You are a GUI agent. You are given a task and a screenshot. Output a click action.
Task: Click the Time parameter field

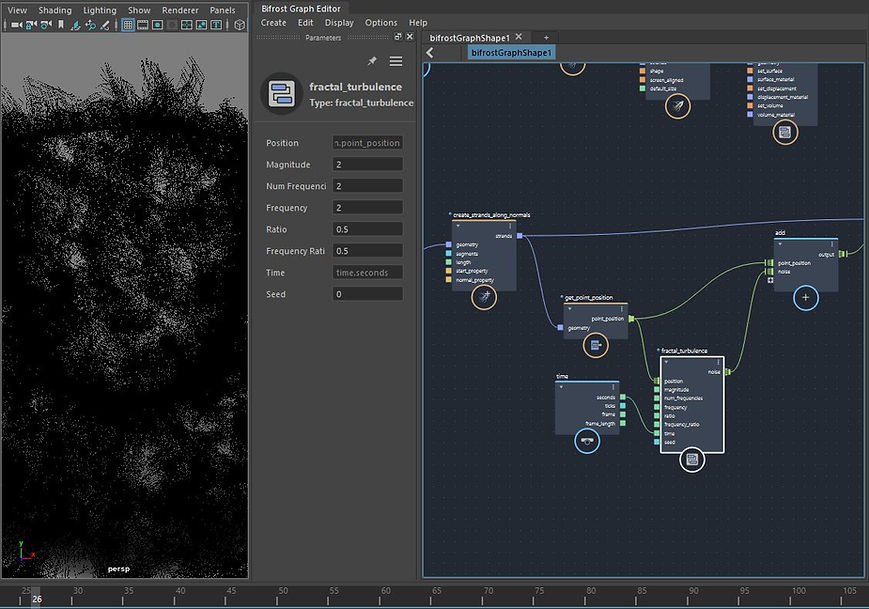(367, 273)
